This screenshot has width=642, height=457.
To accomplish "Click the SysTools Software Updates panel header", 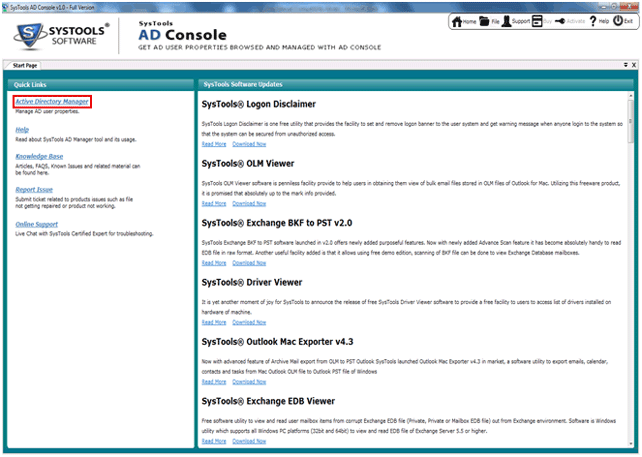I will 417,84.
